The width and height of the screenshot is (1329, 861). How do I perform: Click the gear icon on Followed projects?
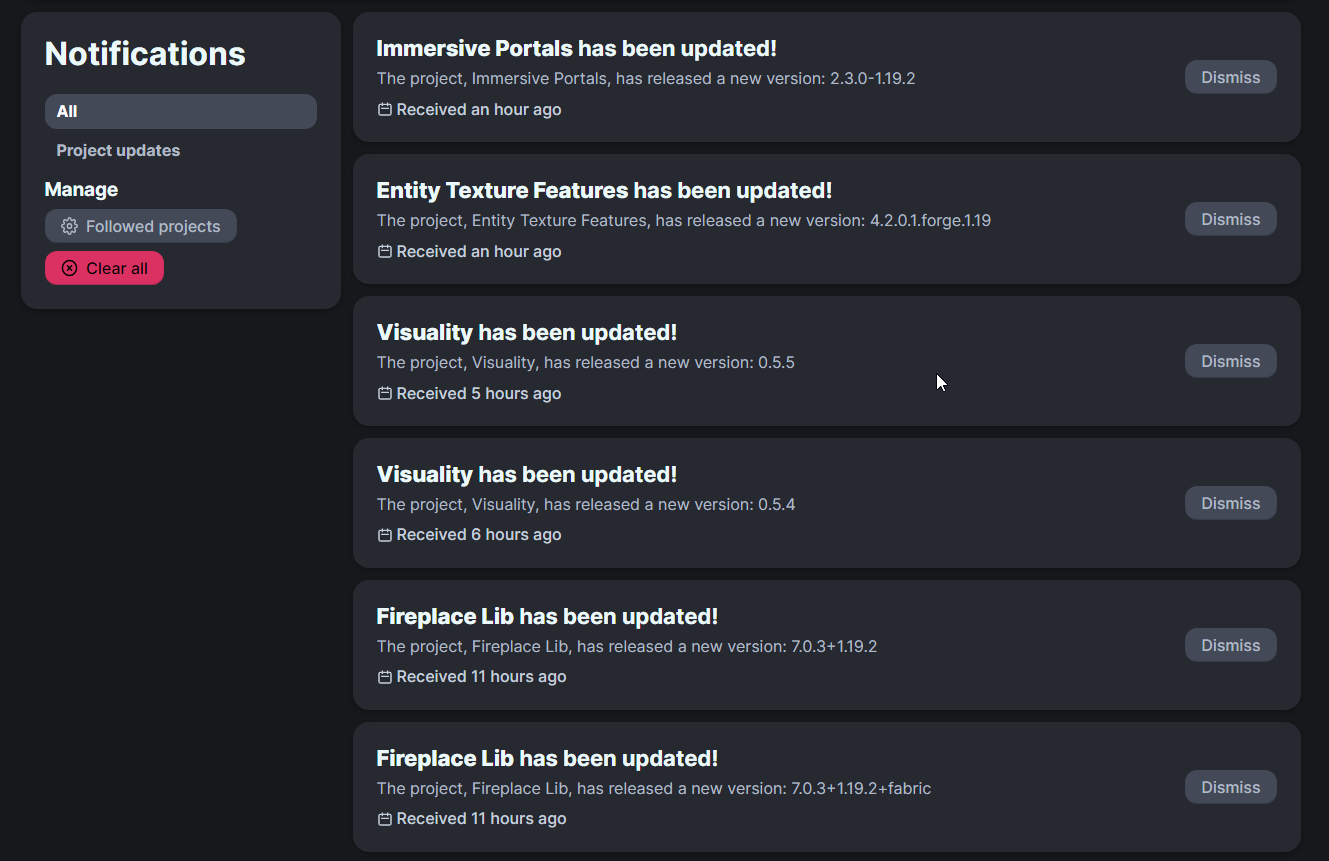(69, 226)
